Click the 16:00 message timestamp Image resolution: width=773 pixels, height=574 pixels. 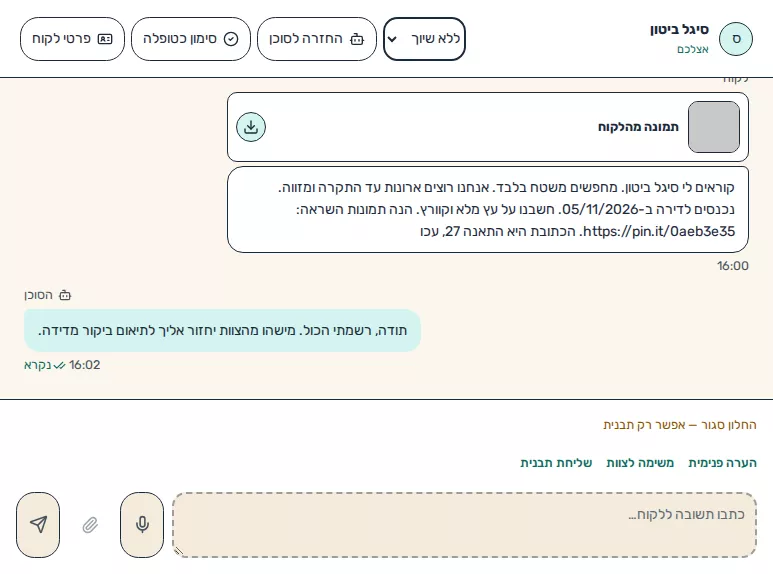click(733, 266)
